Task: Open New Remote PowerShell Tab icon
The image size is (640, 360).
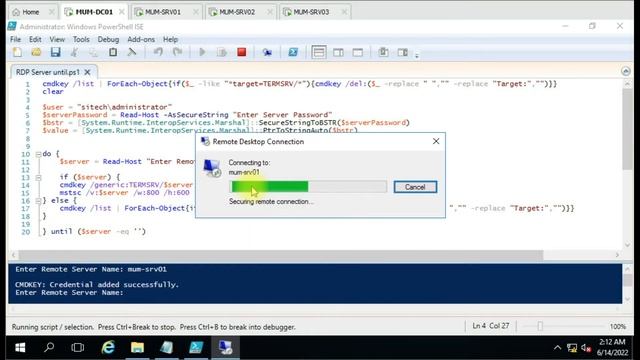Action: (267, 52)
